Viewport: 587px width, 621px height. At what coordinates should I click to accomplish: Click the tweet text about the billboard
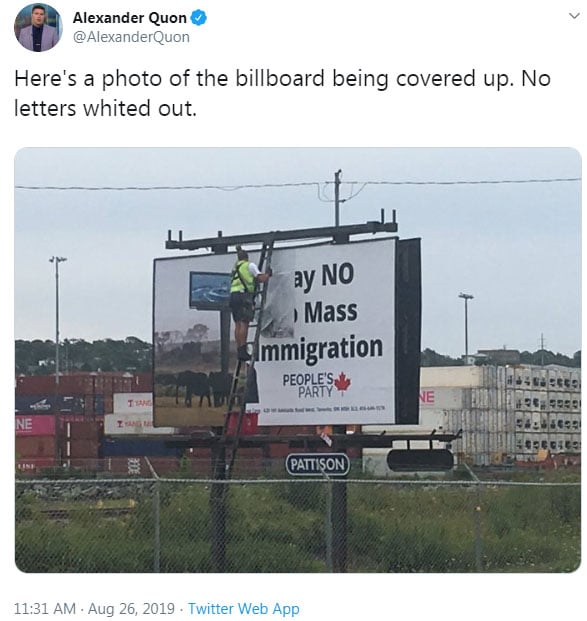click(282, 93)
